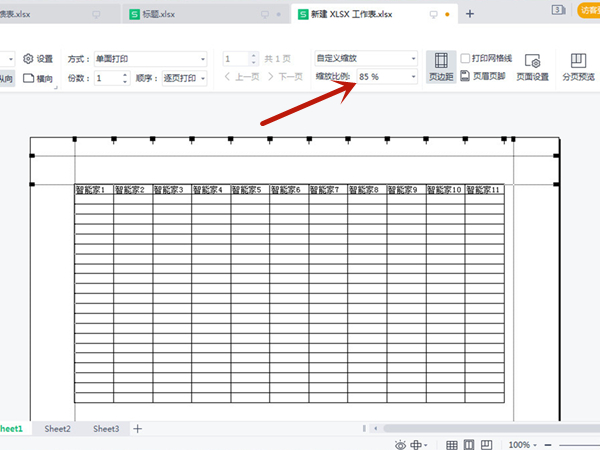Click the zoom out minus on zoom slider

point(547,444)
